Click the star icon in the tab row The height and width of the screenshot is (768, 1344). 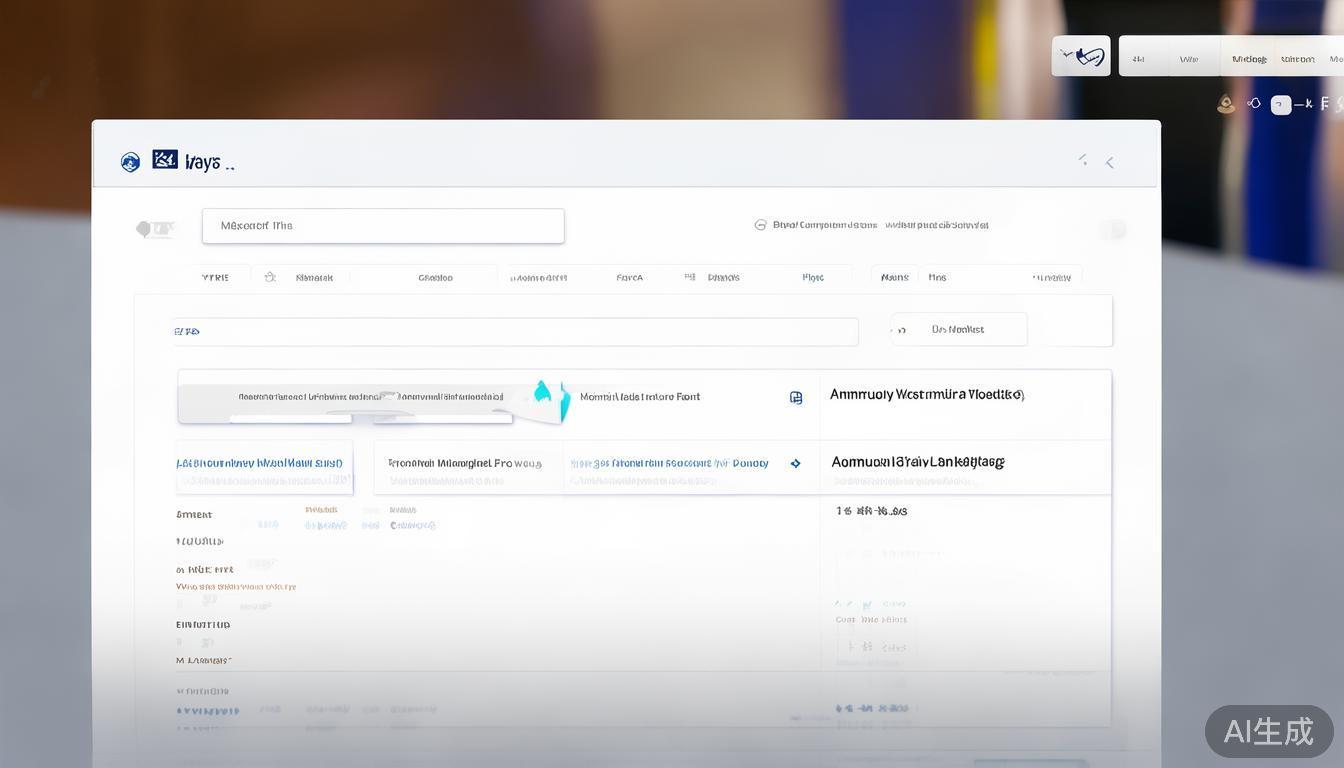[x=270, y=277]
